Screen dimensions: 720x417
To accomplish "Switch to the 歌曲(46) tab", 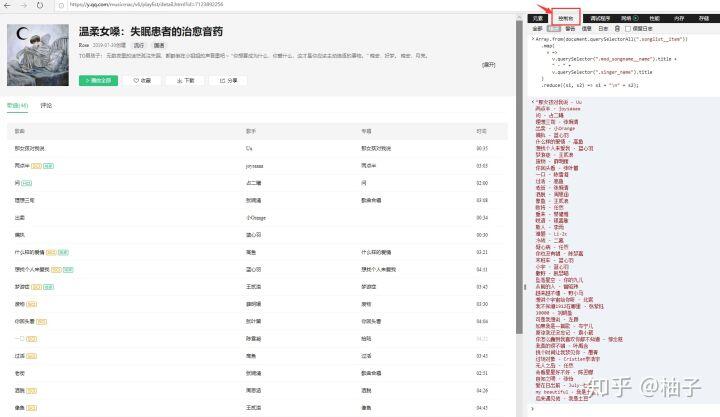I will [x=17, y=106].
